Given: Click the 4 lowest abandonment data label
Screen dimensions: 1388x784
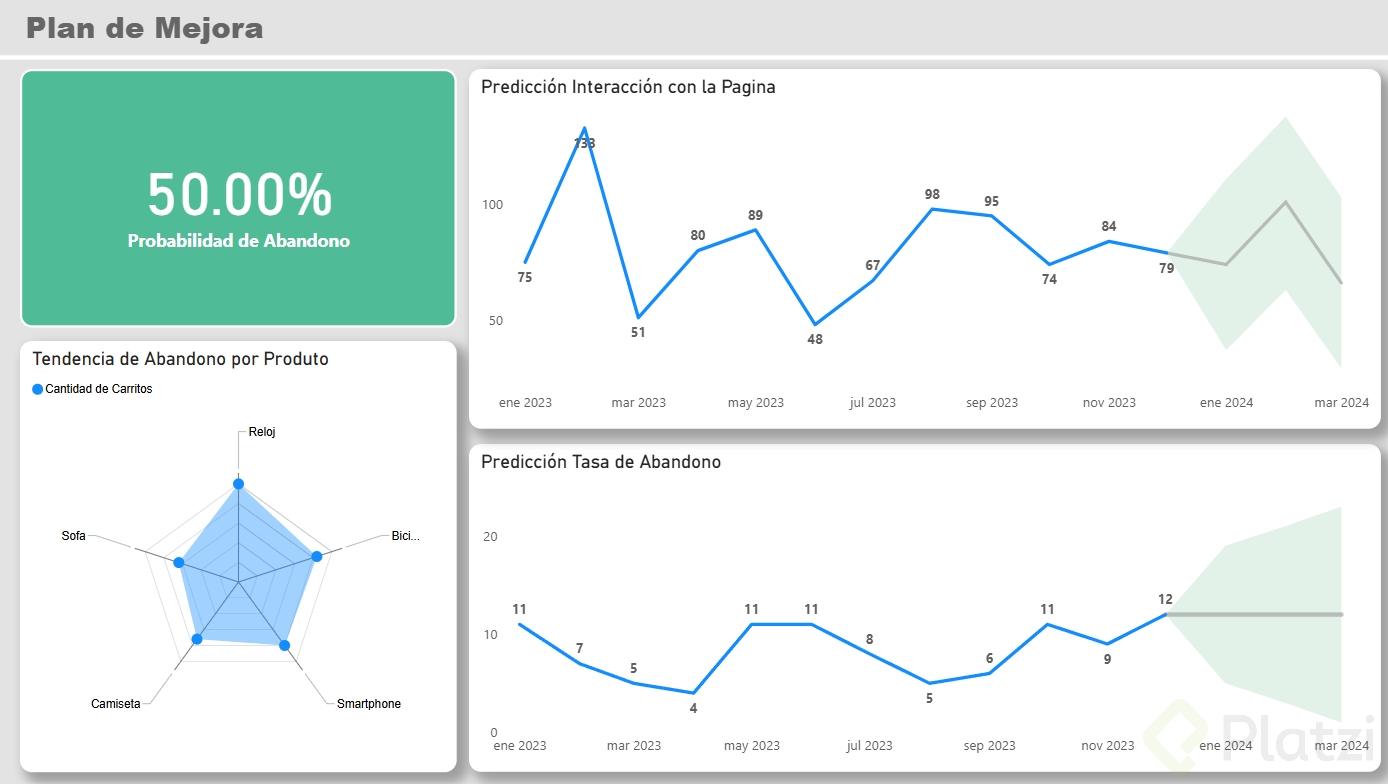Looking at the screenshot, I should tap(693, 708).
